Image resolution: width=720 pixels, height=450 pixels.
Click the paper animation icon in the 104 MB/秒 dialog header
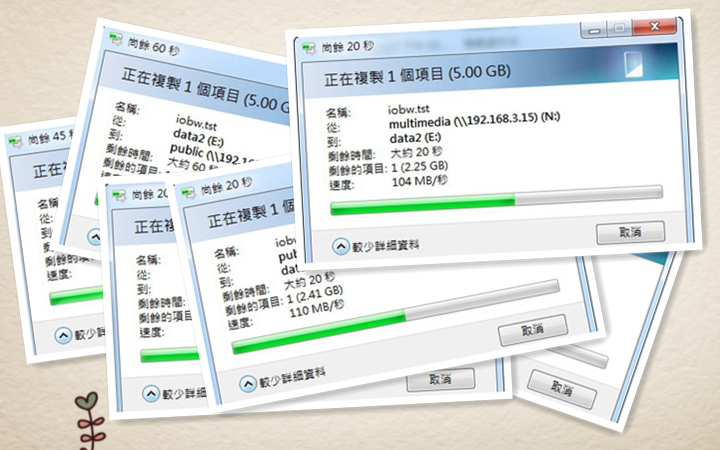pos(633,64)
